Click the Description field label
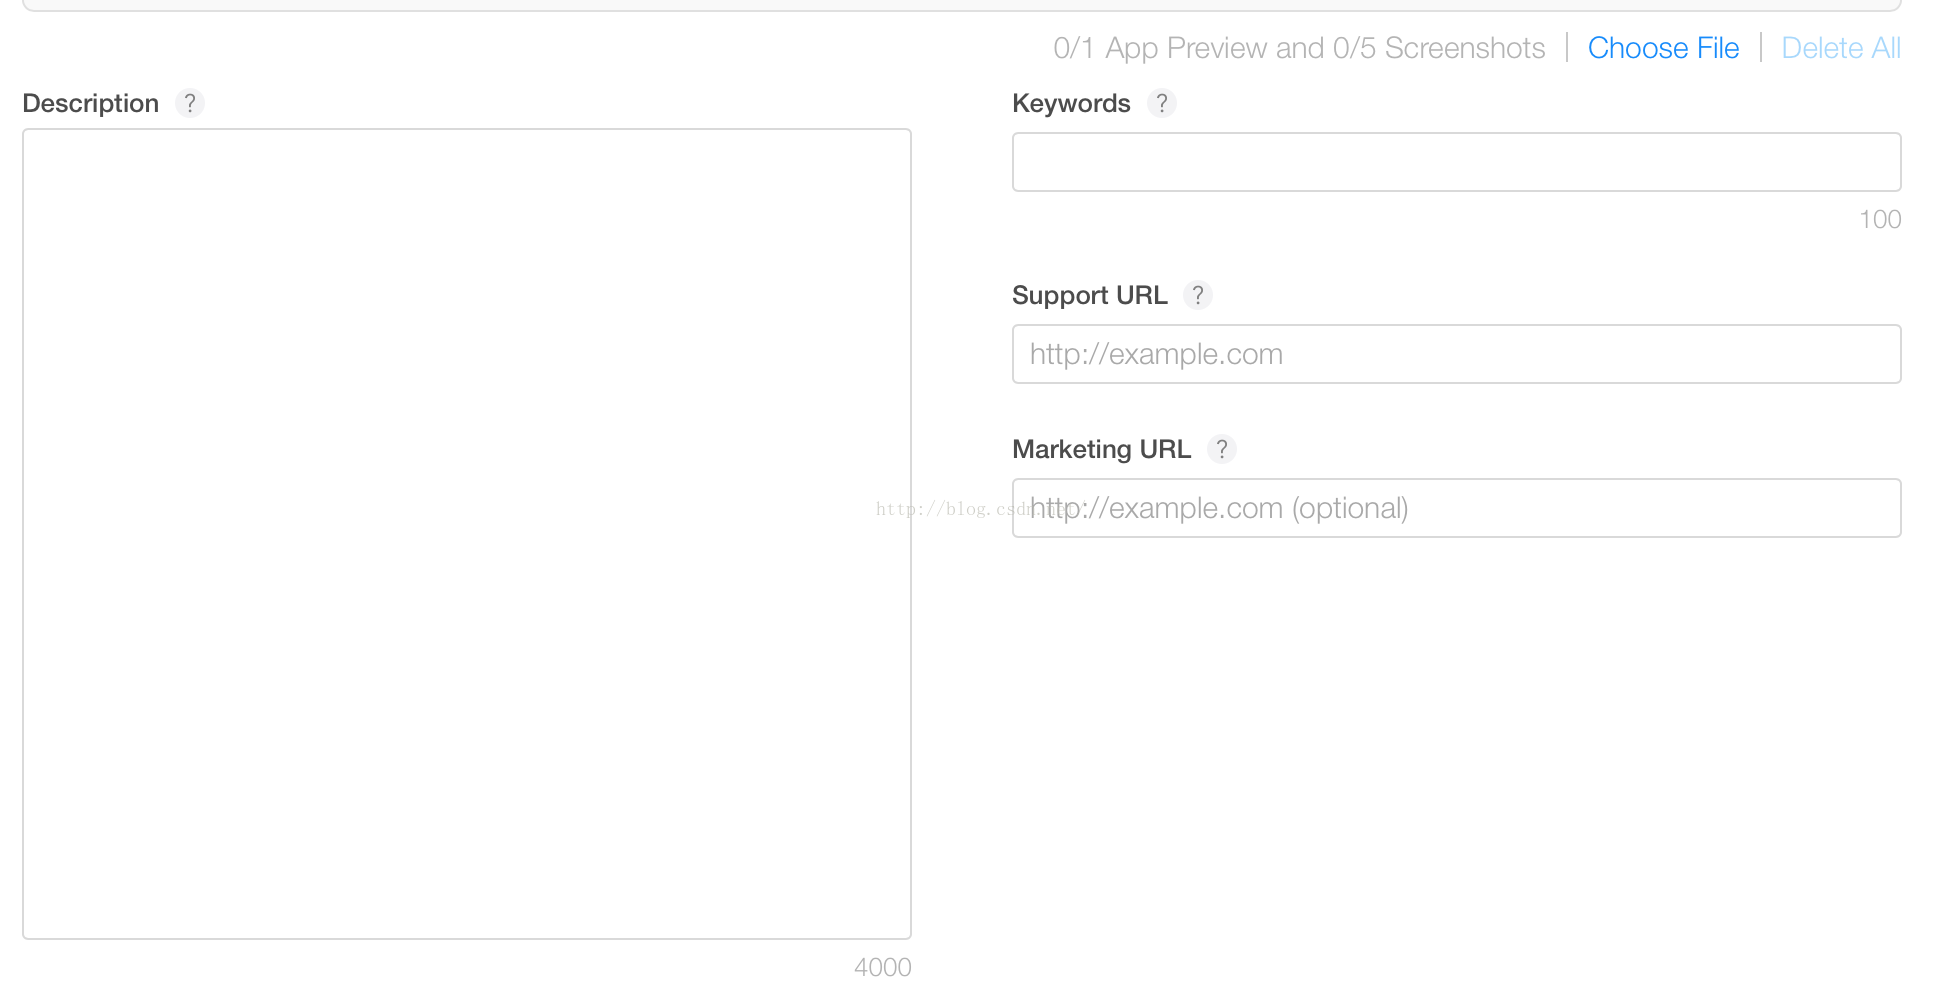Screen dimensions: 1944x996 point(90,103)
